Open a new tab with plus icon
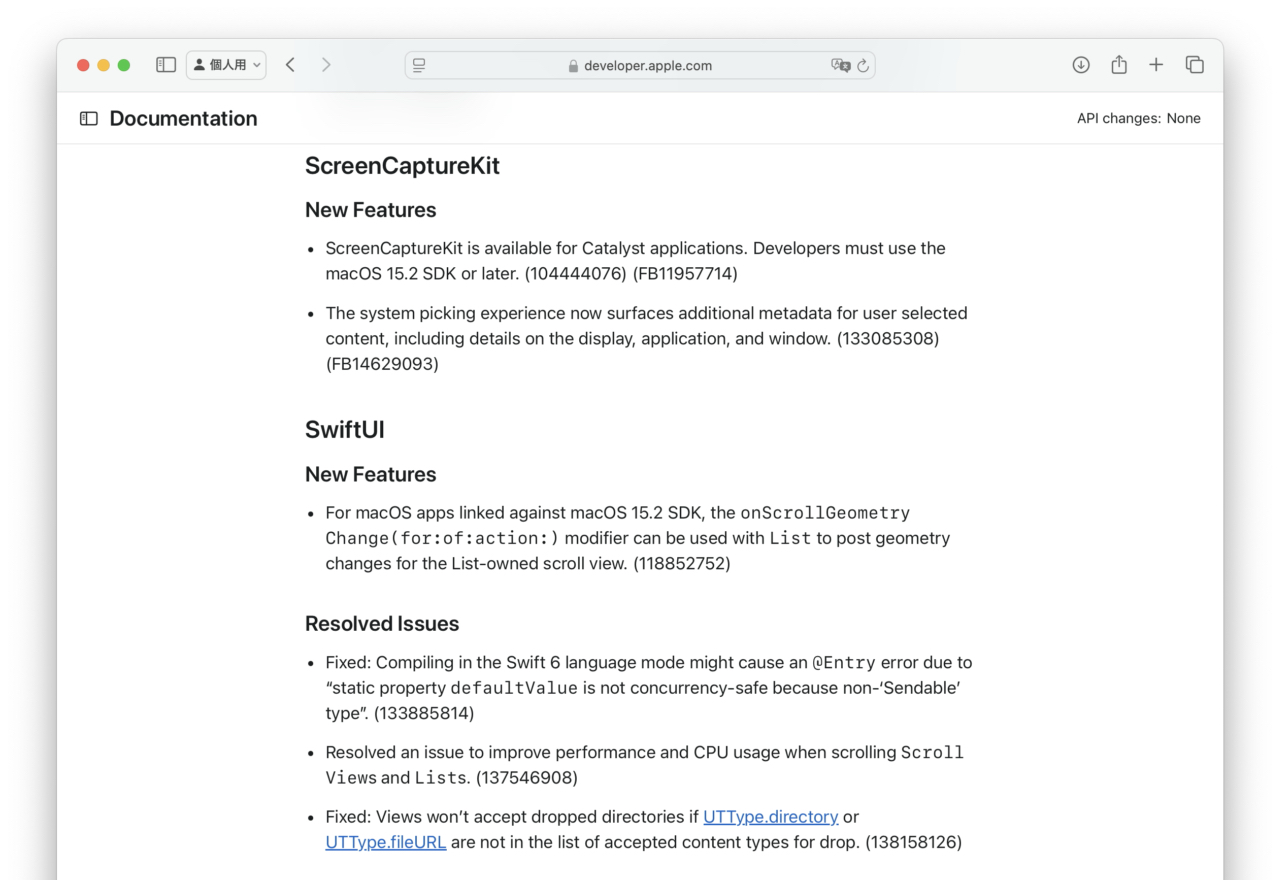Screen dimensions: 1280x880 (1156, 65)
